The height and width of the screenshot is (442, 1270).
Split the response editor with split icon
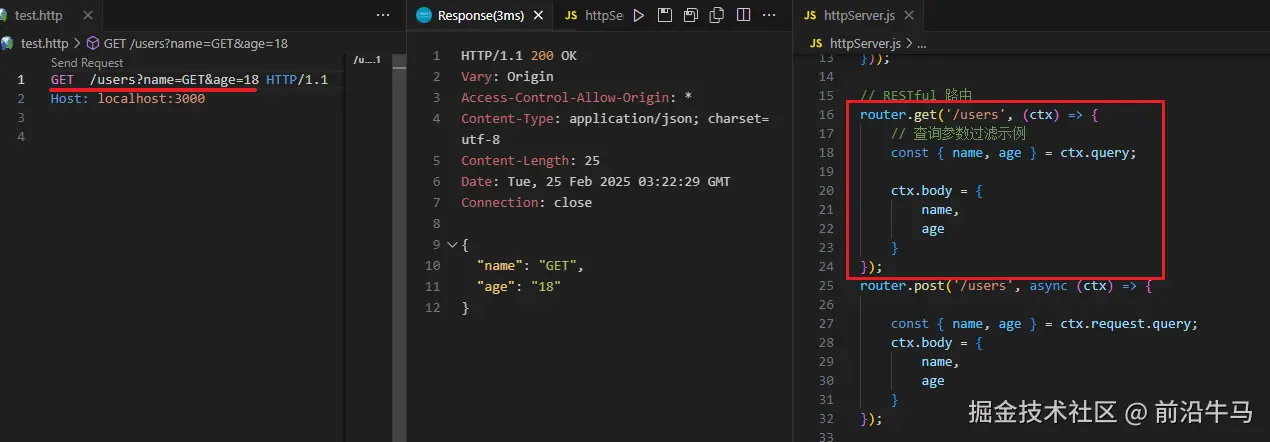tap(743, 15)
